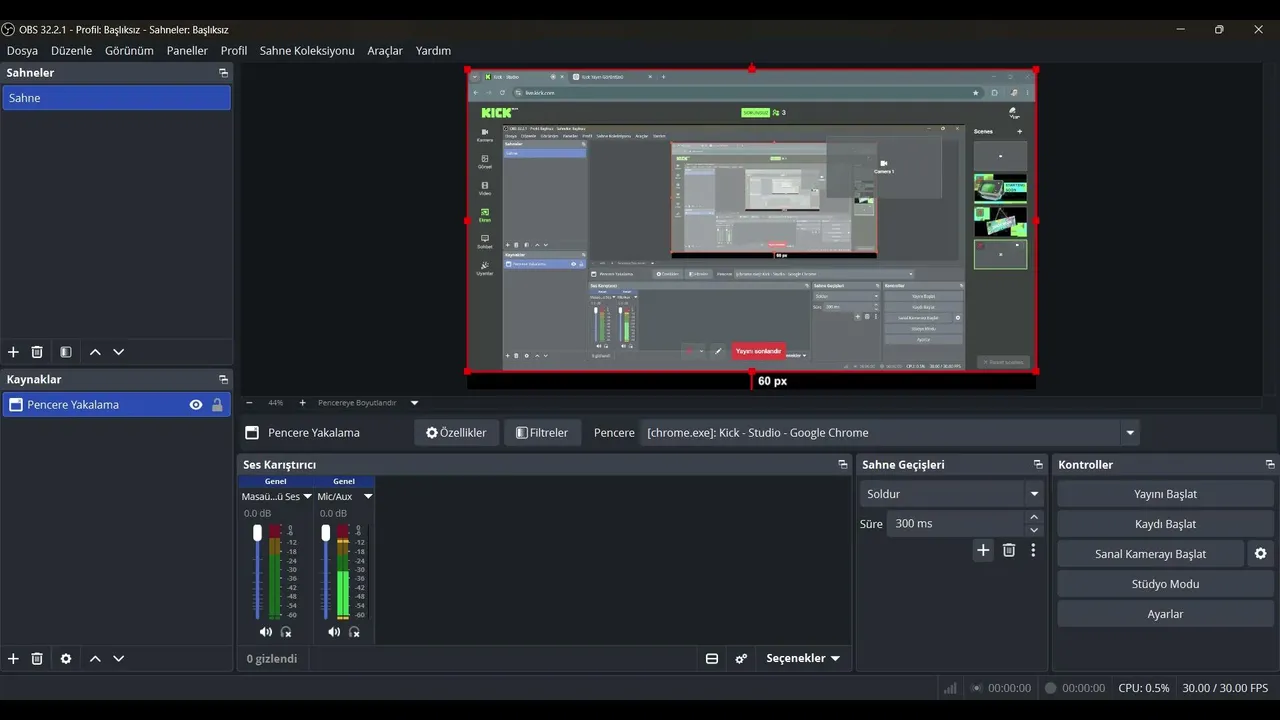Viewport: 1280px width, 720px height.
Task: Move scene up in Sahneler list
Action: 95,352
